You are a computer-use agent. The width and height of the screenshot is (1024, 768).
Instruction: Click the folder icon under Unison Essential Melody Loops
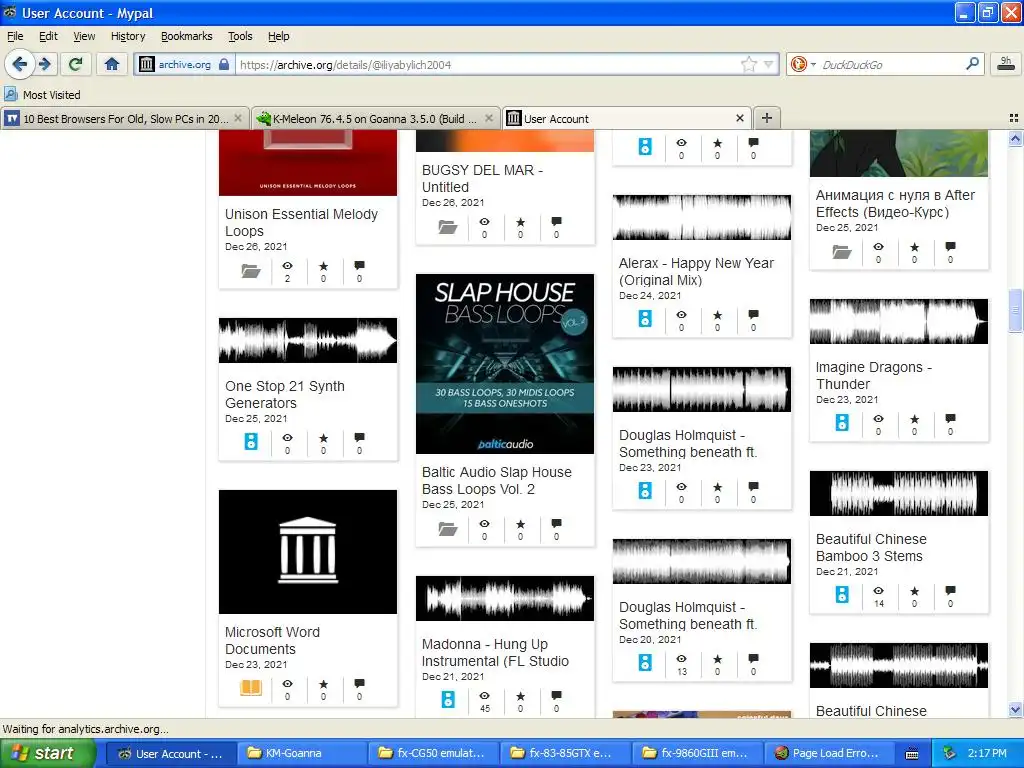click(x=251, y=271)
